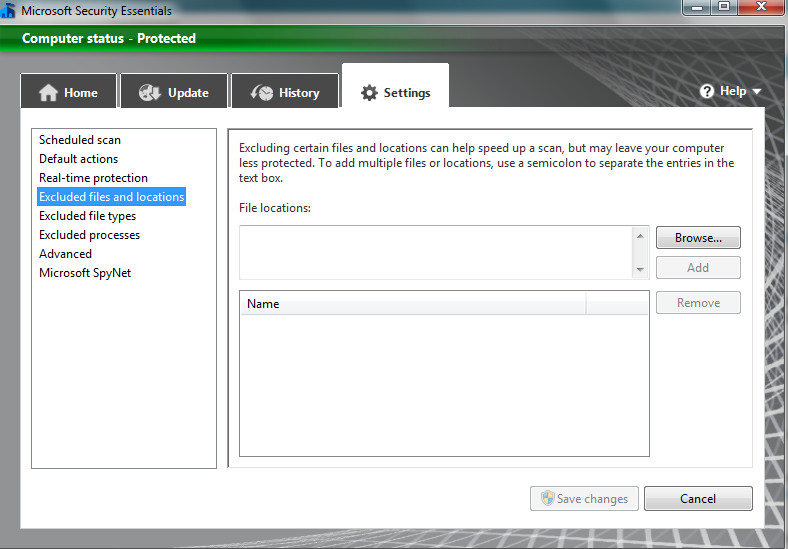Choose Real-time protection settings

pyautogui.click(x=93, y=178)
